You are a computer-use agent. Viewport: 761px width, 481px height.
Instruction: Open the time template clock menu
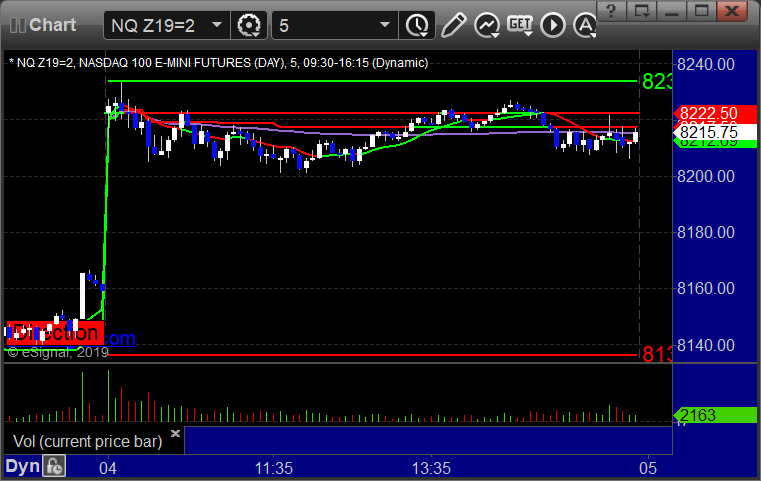[417, 25]
